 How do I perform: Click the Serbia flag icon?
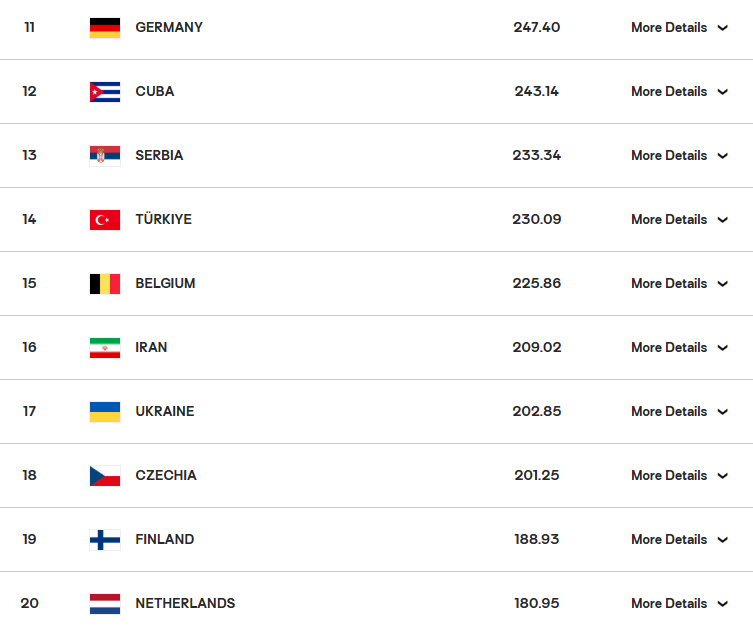[x=104, y=156]
